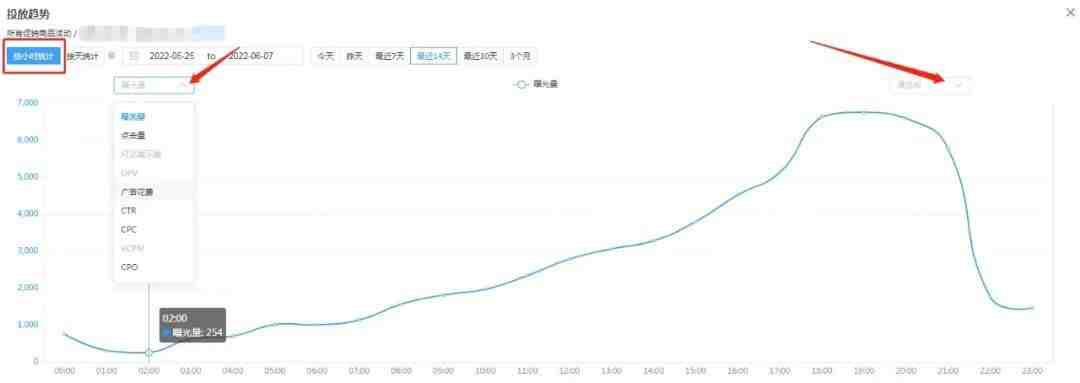Click the 今天 quick range button

326,56
